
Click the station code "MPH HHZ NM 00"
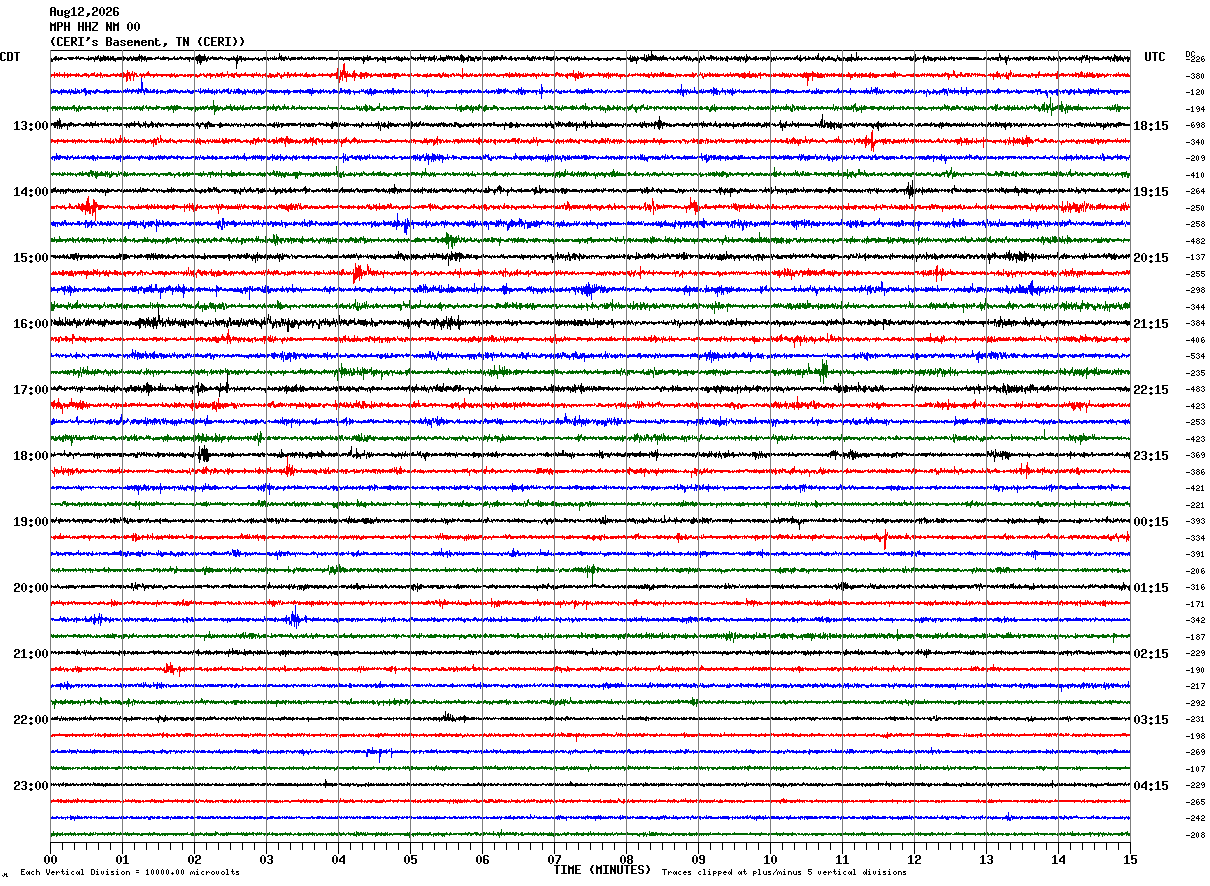[x=95, y=27]
